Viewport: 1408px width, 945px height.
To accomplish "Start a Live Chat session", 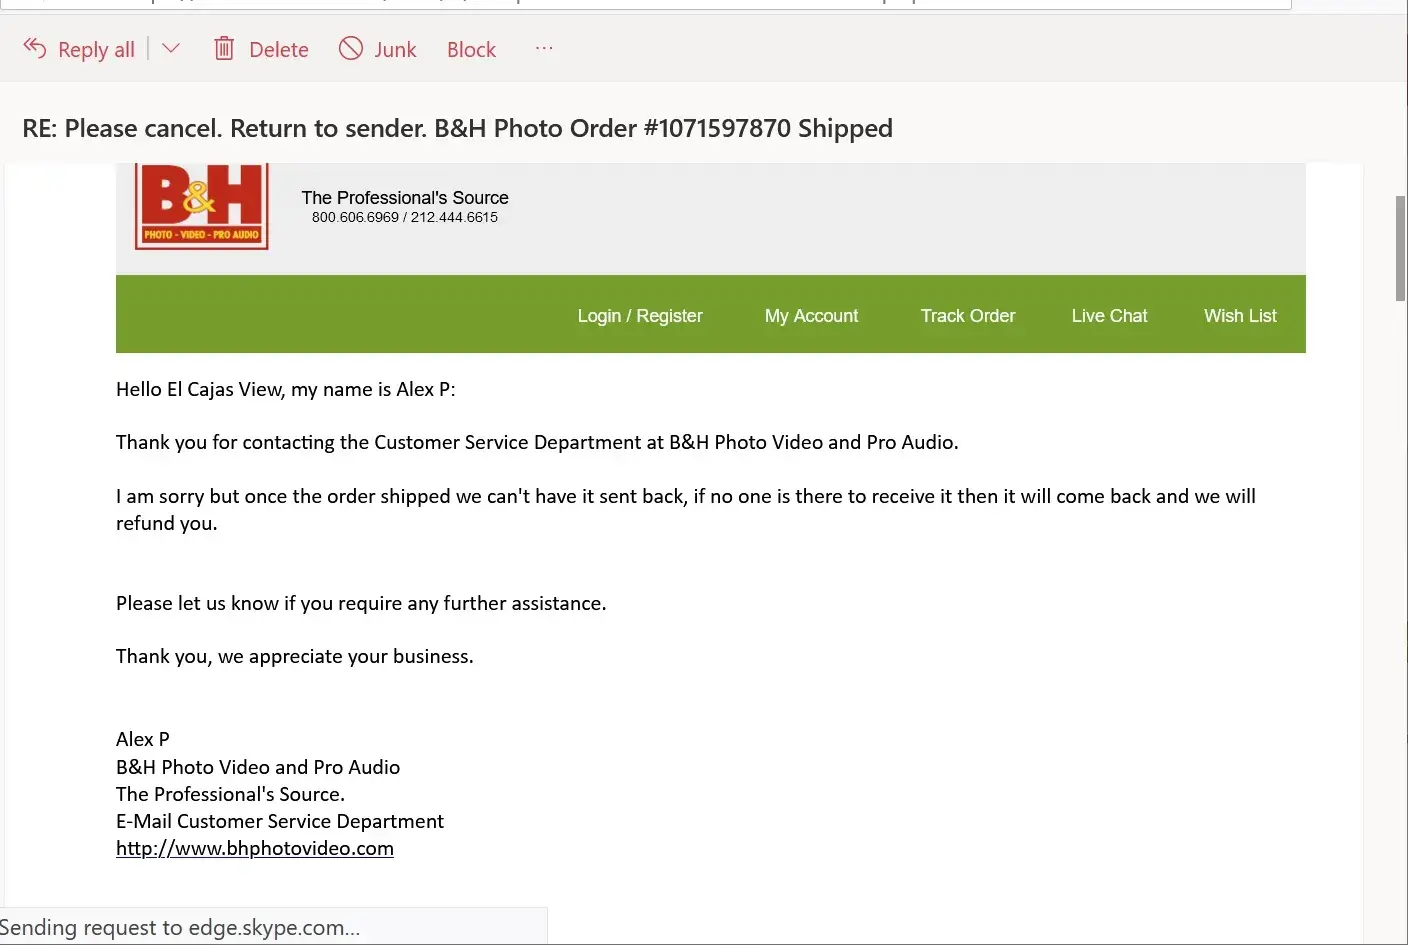I will click(x=1109, y=316).
